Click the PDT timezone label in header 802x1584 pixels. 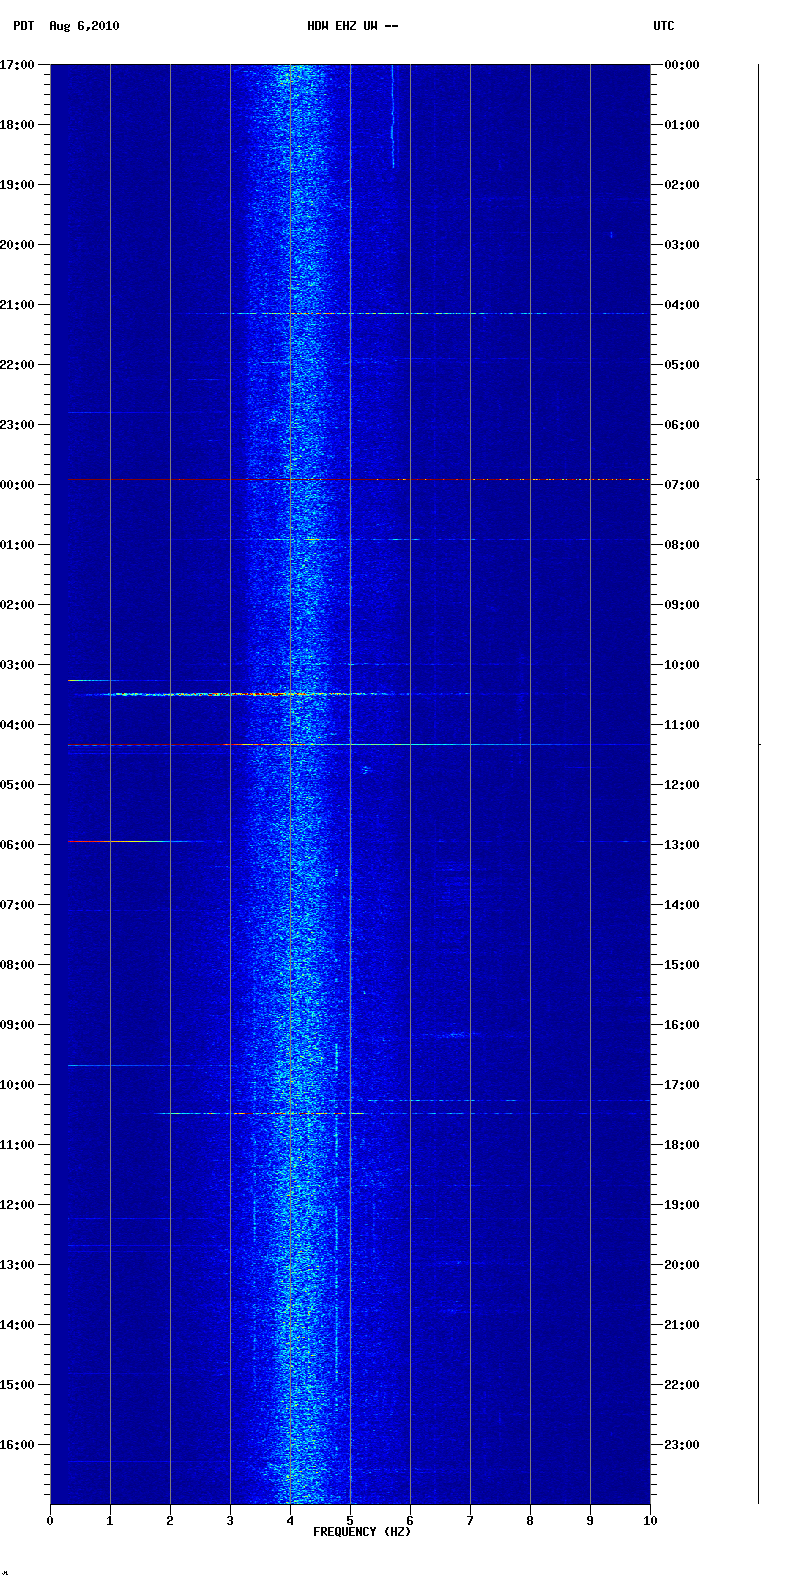pos(22,26)
